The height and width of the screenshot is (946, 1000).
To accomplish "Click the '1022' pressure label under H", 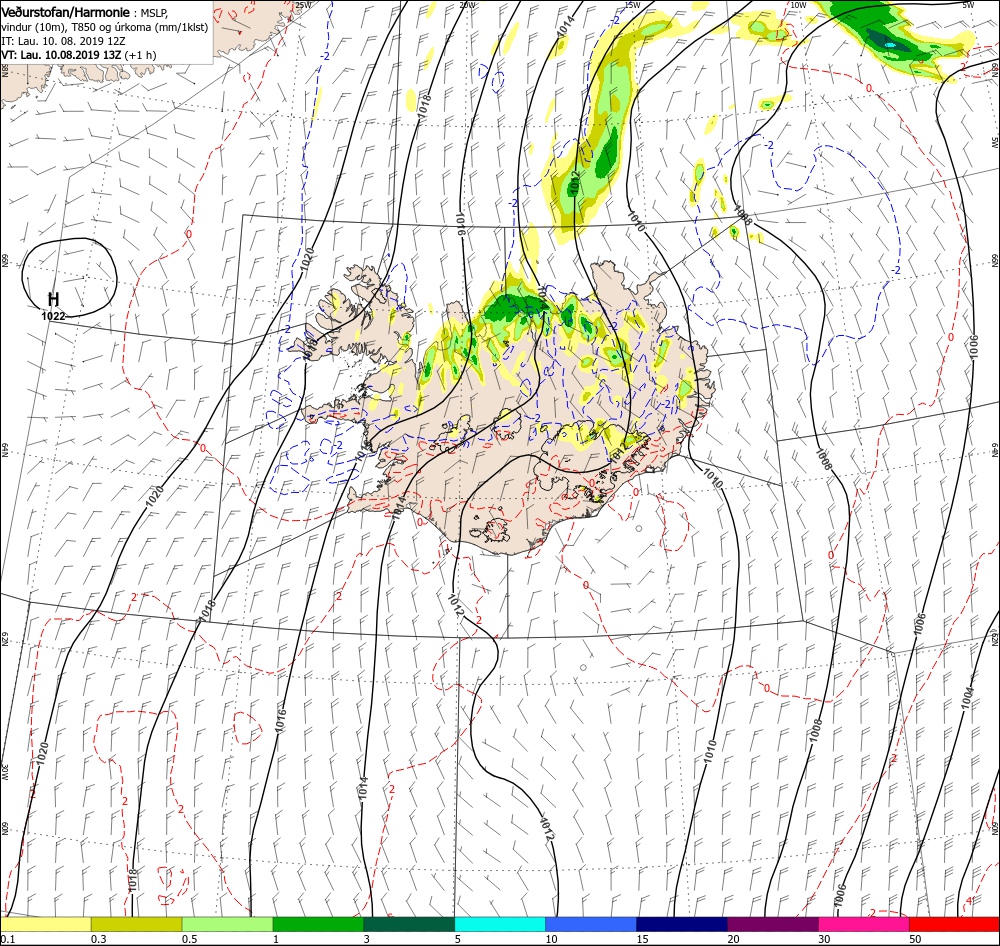I will click(53, 315).
